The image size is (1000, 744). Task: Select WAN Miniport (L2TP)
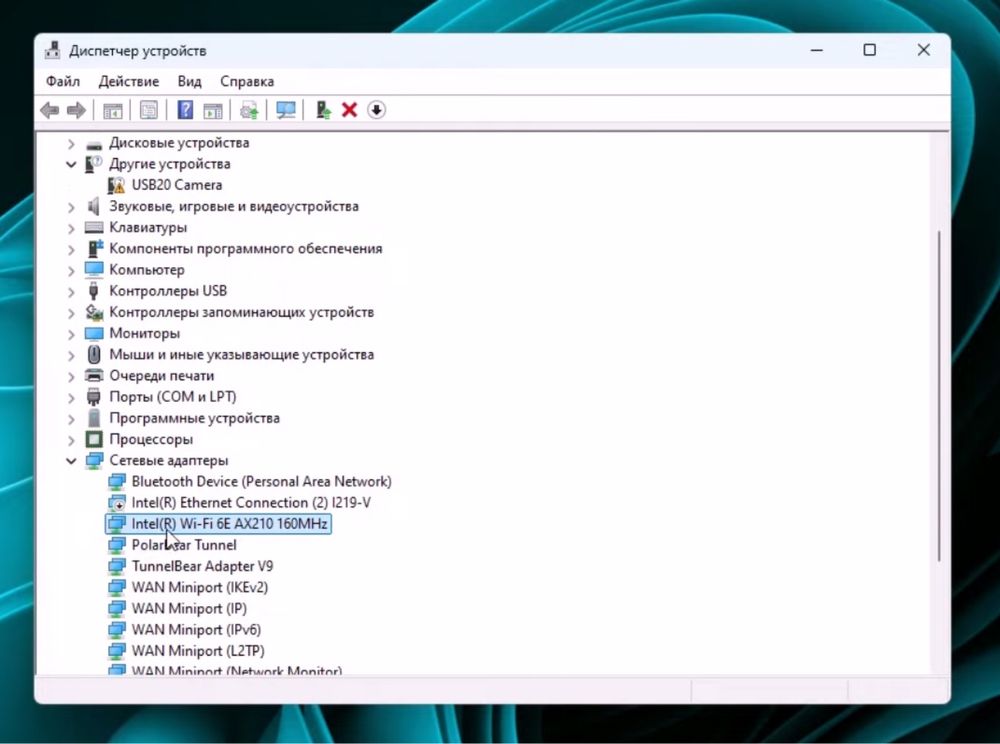tap(198, 651)
